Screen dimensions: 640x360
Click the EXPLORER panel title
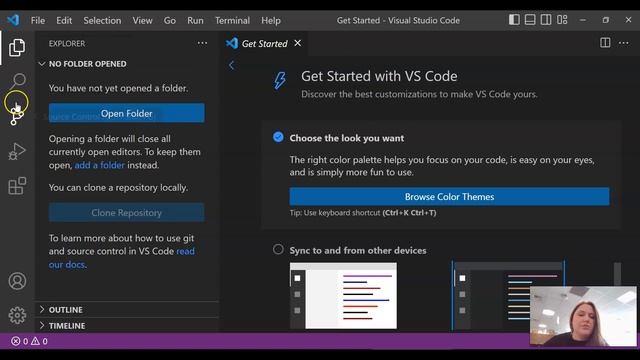pos(67,43)
